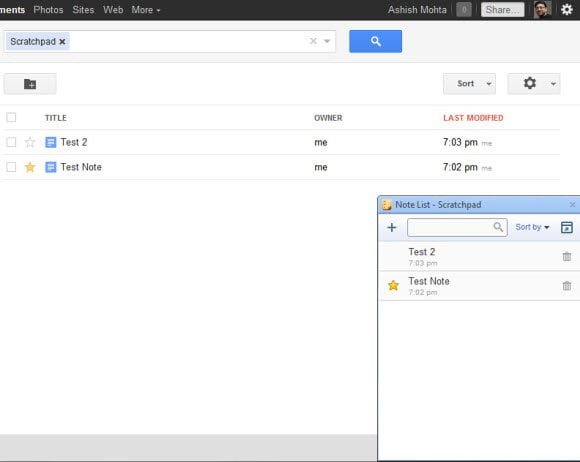The width and height of the screenshot is (580, 462).
Task: Click Scratchpad app icon in Note List title
Action: pos(387,205)
